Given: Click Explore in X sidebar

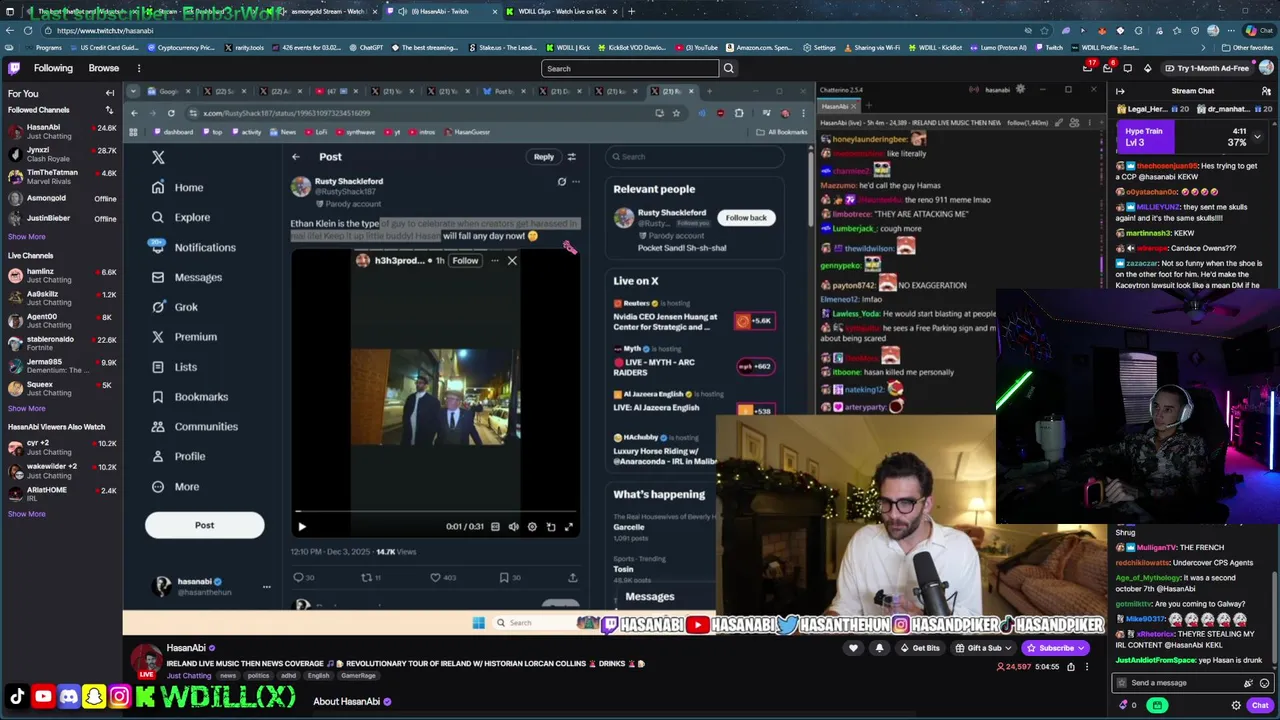Looking at the screenshot, I should pos(181,217).
